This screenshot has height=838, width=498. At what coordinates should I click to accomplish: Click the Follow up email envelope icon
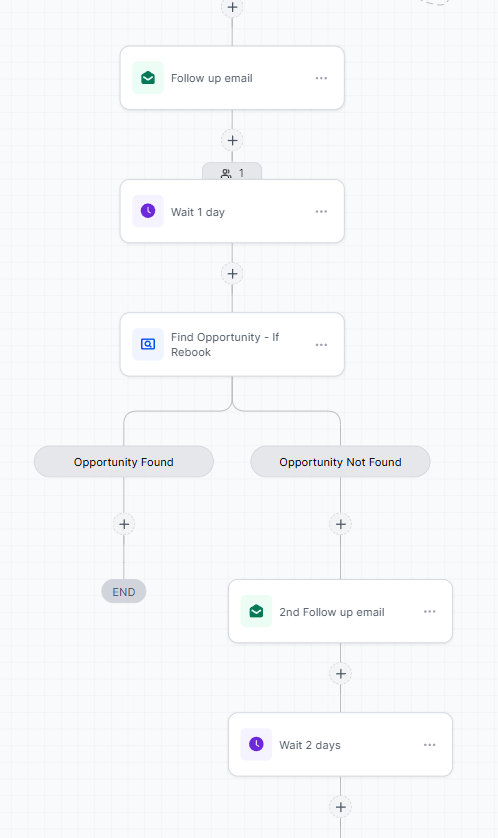pos(148,78)
